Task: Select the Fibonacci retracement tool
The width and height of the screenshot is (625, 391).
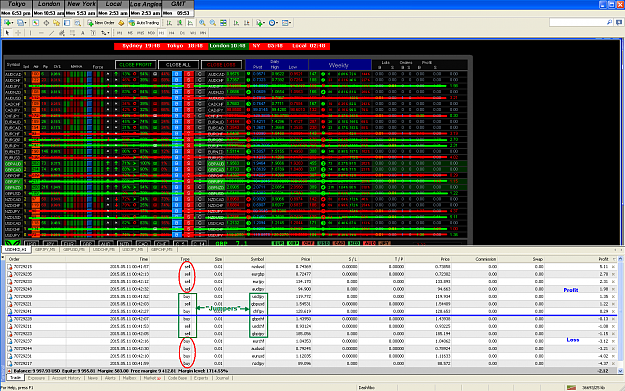Action: [x=72, y=33]
